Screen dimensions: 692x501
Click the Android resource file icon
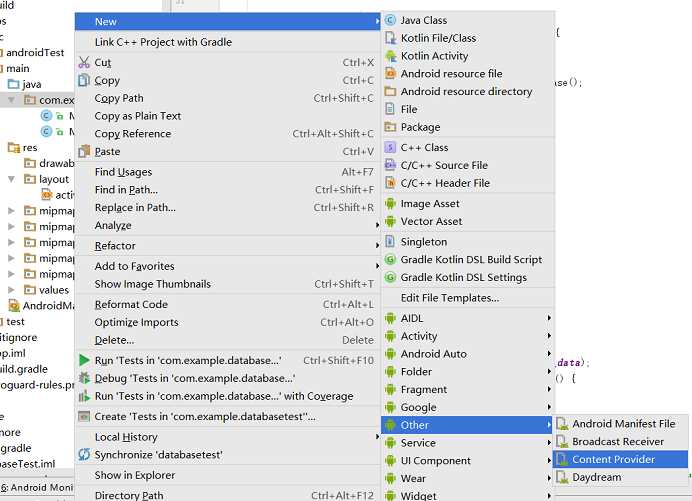pos(390,73)
